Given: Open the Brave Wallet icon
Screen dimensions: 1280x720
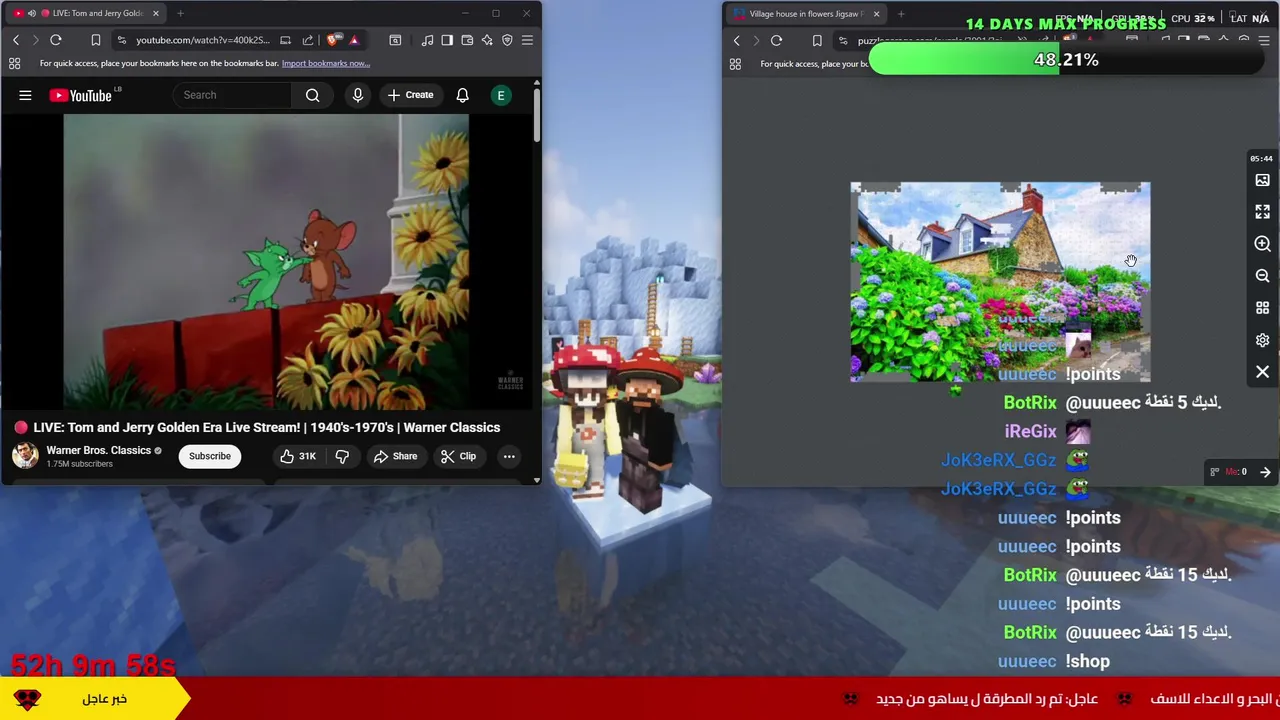Looking at the screenshot, I should 467,40.
